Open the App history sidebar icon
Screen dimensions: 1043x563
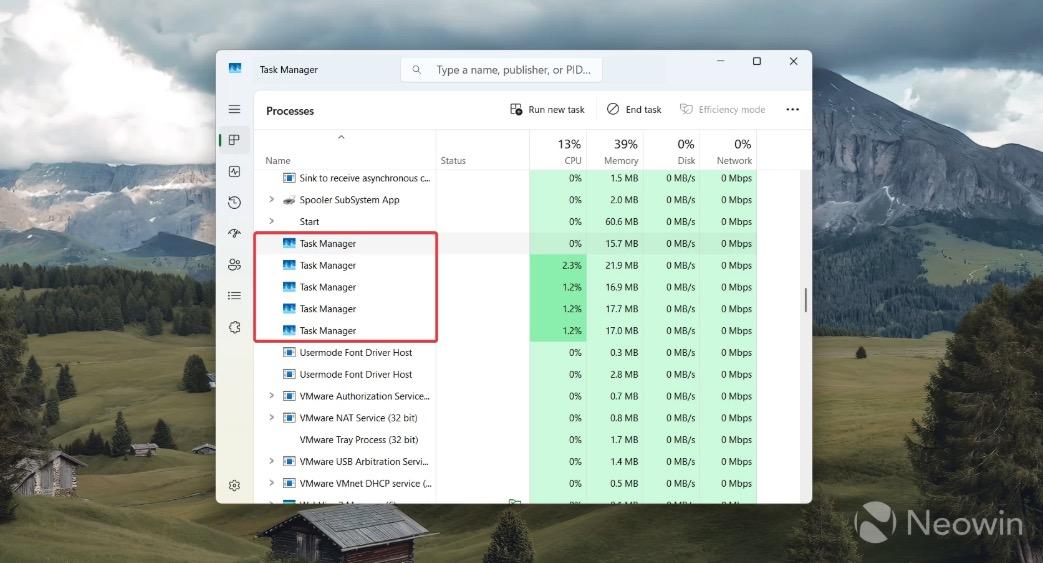coord(234,202)
